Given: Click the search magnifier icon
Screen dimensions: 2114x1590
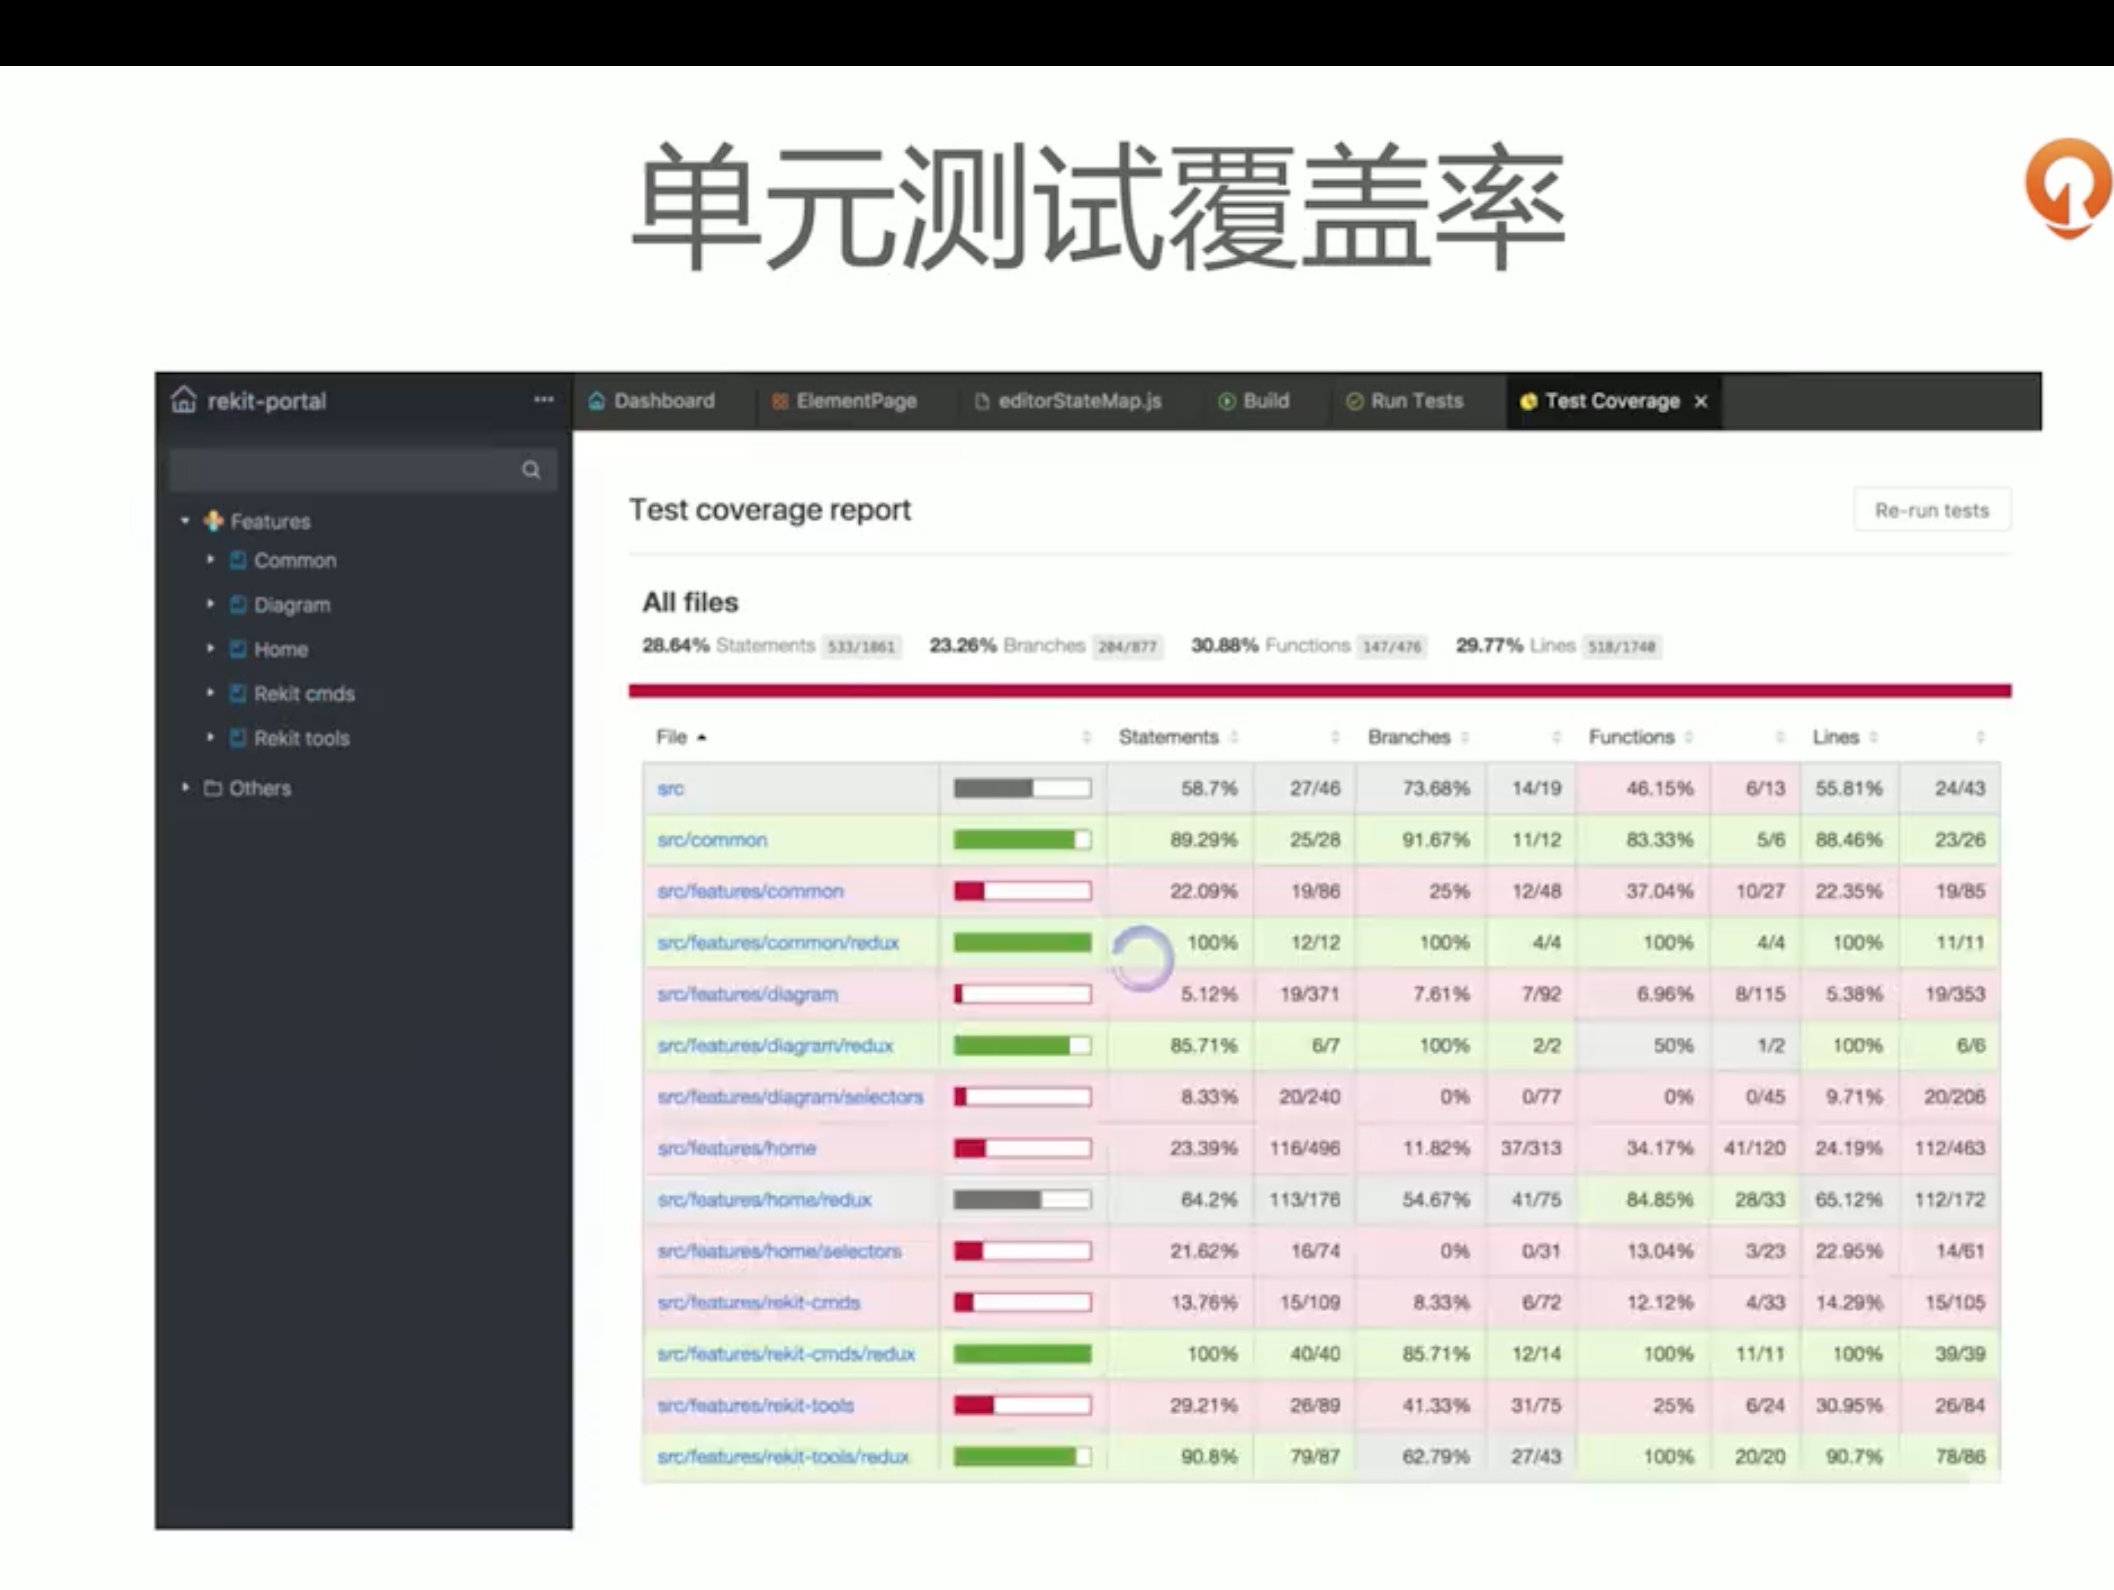Looking at the screenshot, I should [531, 470].
